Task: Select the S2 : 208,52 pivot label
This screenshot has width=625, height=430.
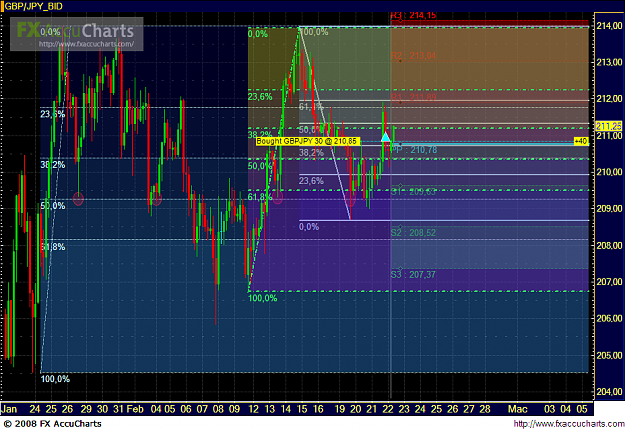Action: click(413, 232)
